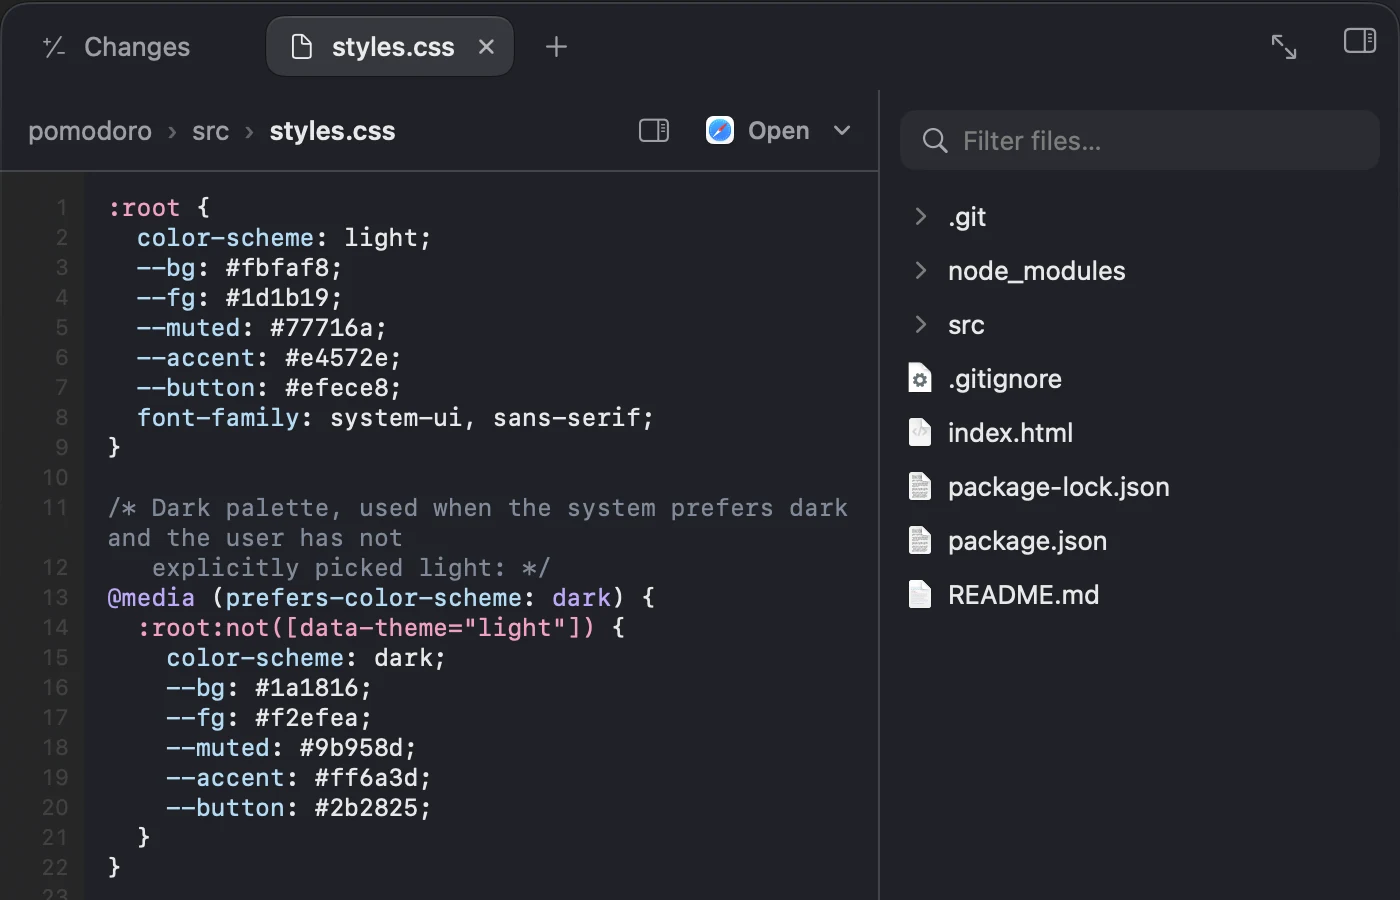The height and width of the screenshot is (900, 1400).
Task: Open the dropdown arrow next to Open
Action: pyautogui.click(x=842, y=131)
